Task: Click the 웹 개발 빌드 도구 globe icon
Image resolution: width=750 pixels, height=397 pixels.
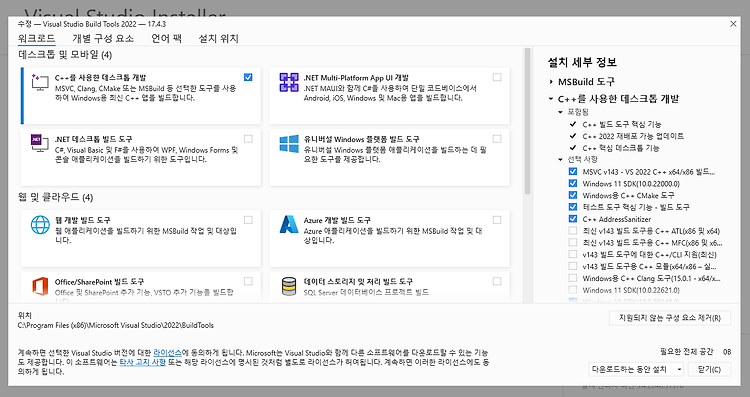Action: pos(40,224)
